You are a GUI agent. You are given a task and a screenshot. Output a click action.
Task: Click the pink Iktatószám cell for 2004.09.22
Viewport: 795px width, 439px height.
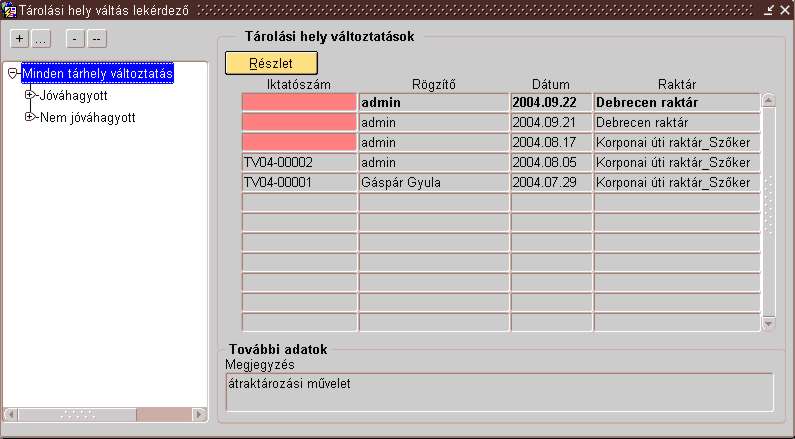[x=300, y=102]
